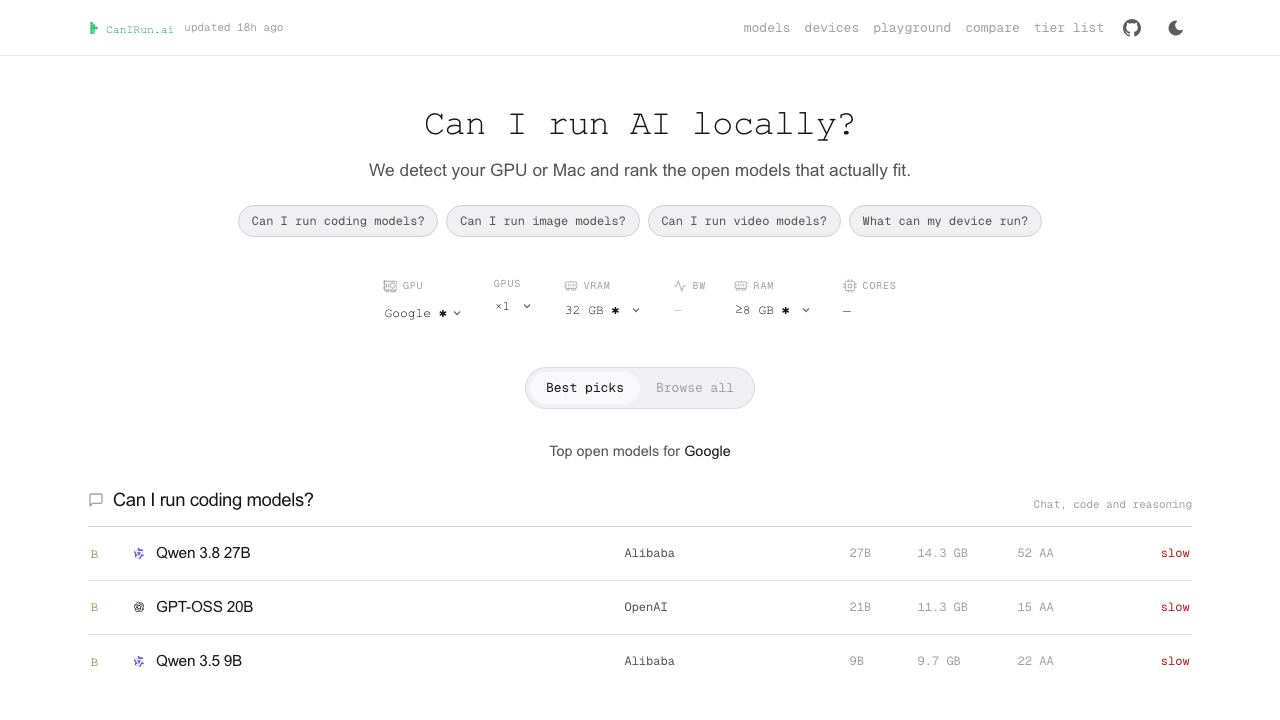Open the GPUS ×1 count dropdown
This screenshot has height=720, width=1280.
(513, 306)
